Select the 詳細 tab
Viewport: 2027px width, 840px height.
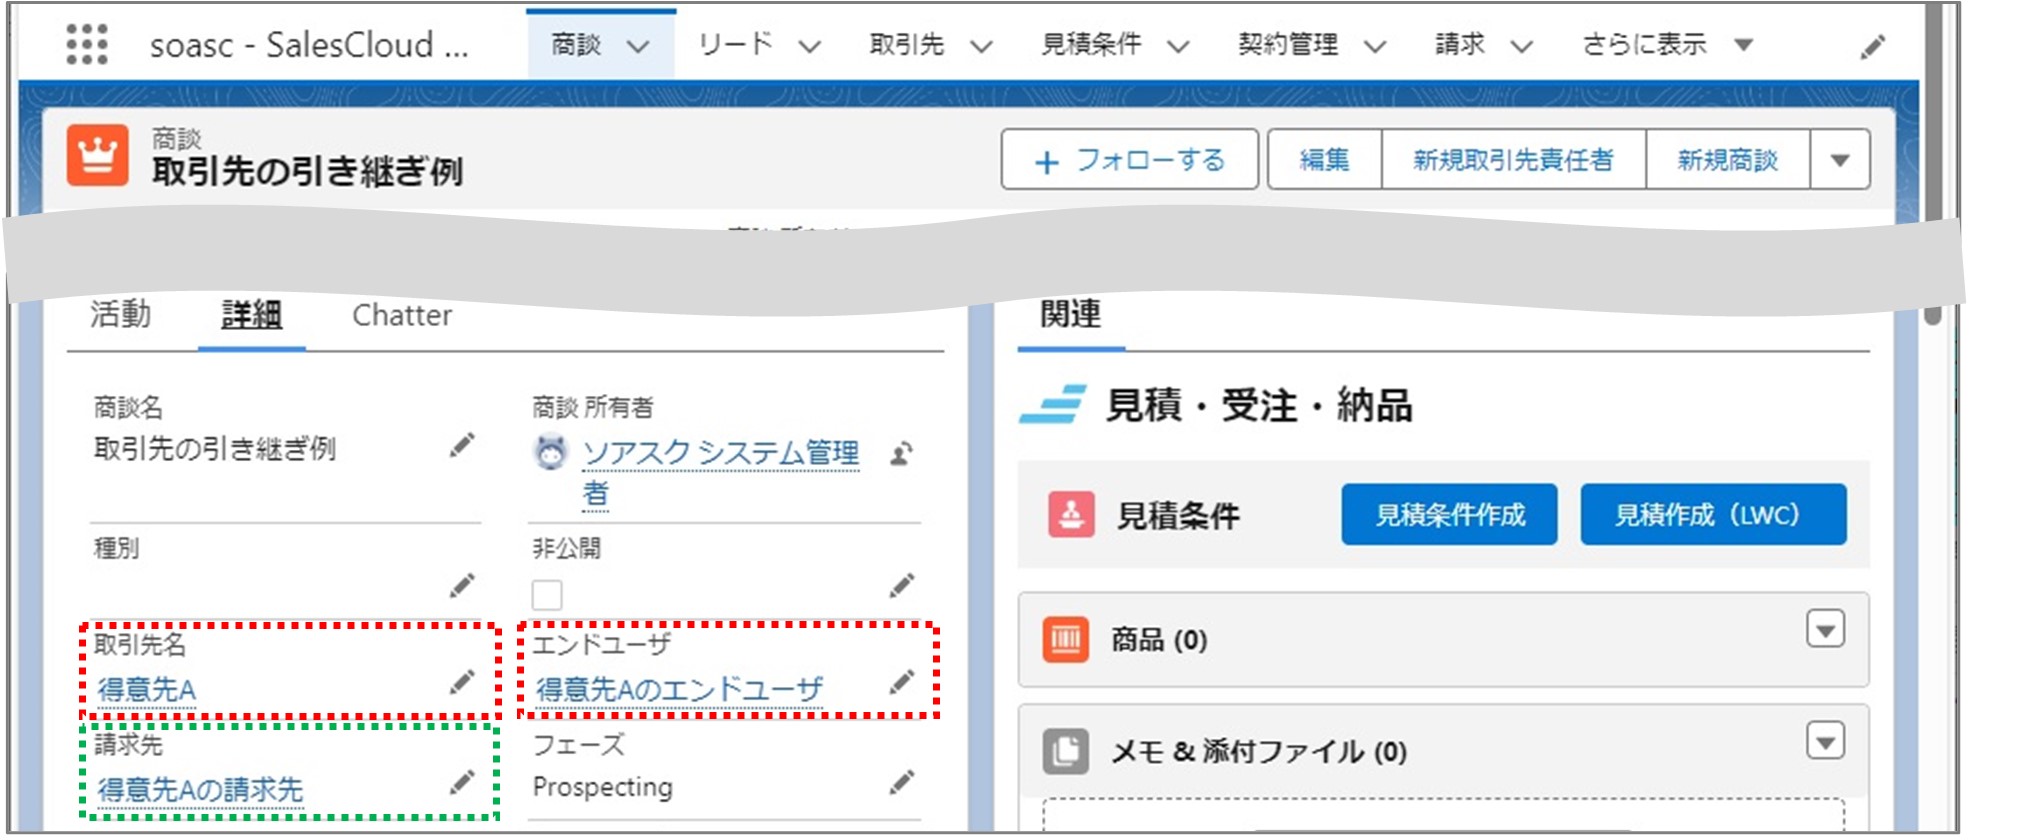(251, 314)
